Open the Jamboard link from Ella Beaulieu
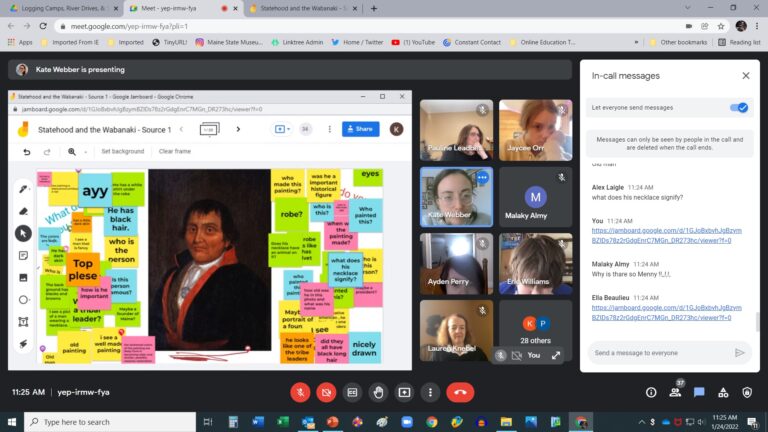 [x=666, y=312]
